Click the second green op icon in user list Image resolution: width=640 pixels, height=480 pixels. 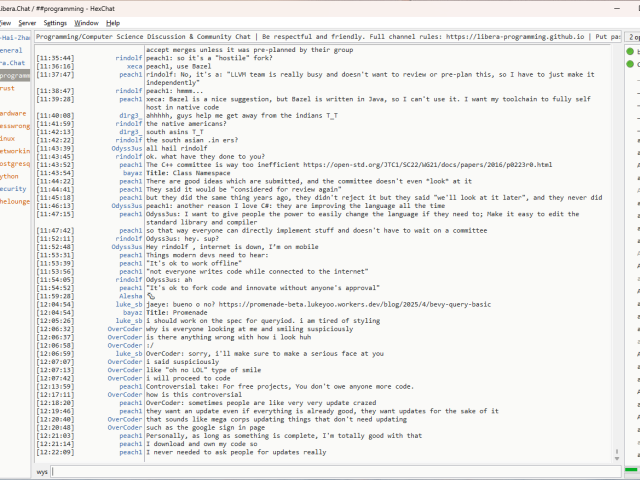(631, 64)
